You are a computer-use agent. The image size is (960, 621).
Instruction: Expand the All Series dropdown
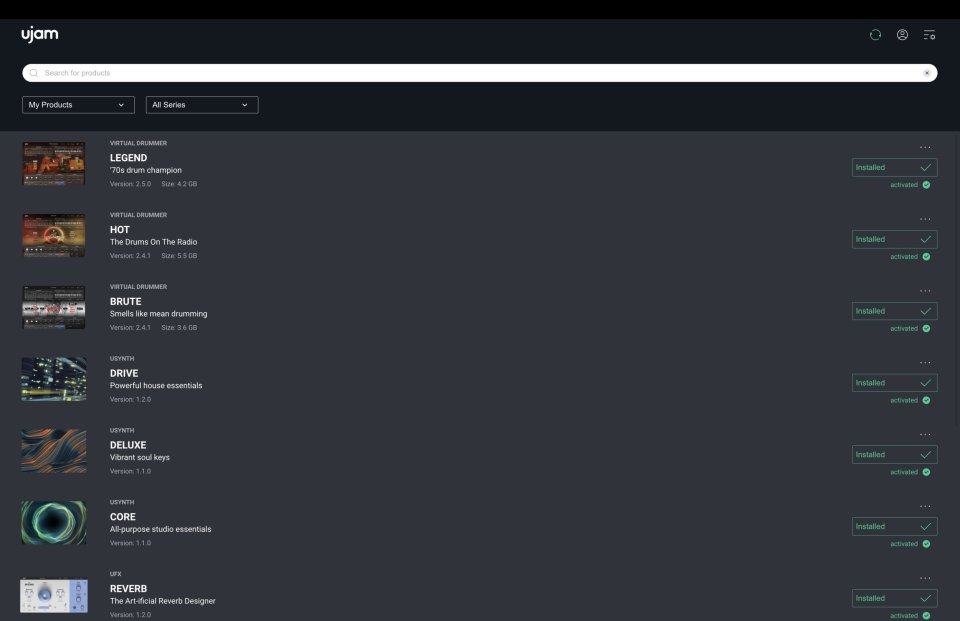click(x=202, y=105)
